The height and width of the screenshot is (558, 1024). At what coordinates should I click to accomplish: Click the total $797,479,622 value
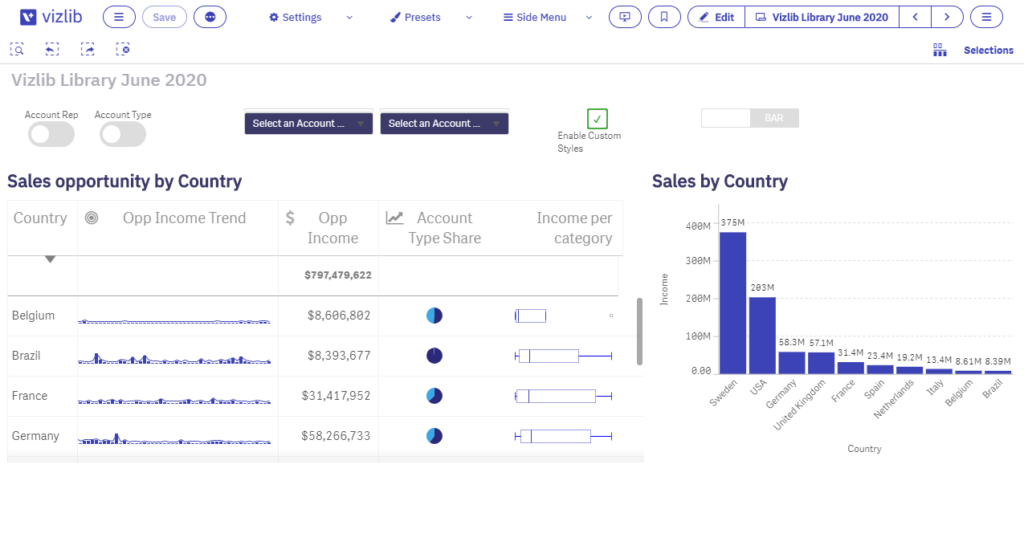click(x=338, y=275)
